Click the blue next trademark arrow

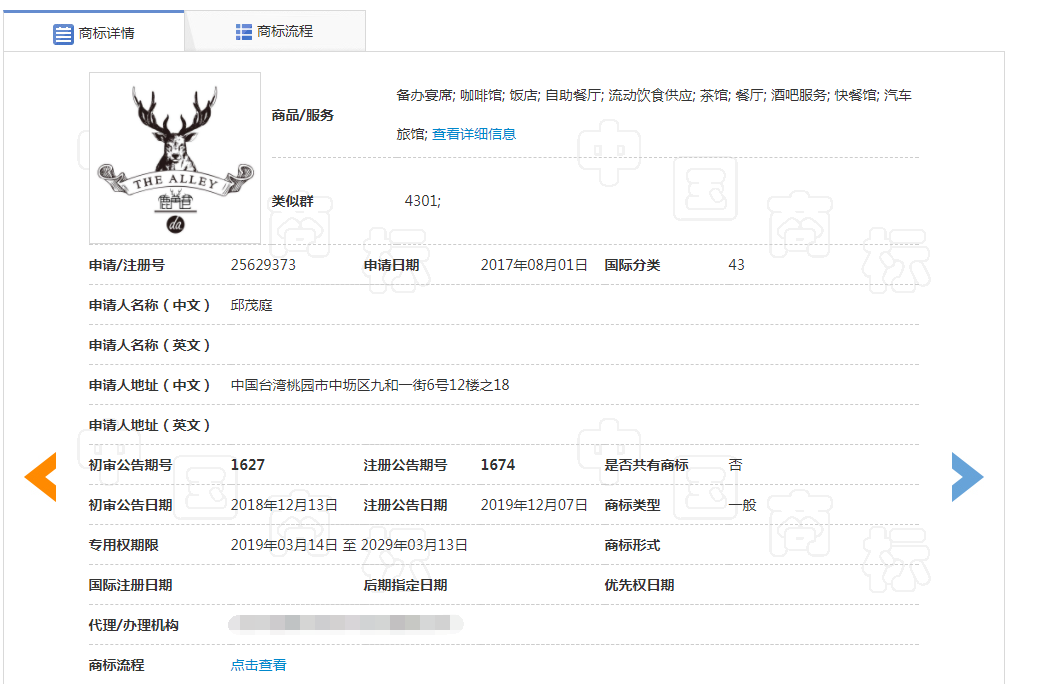(x=966, y=477)
